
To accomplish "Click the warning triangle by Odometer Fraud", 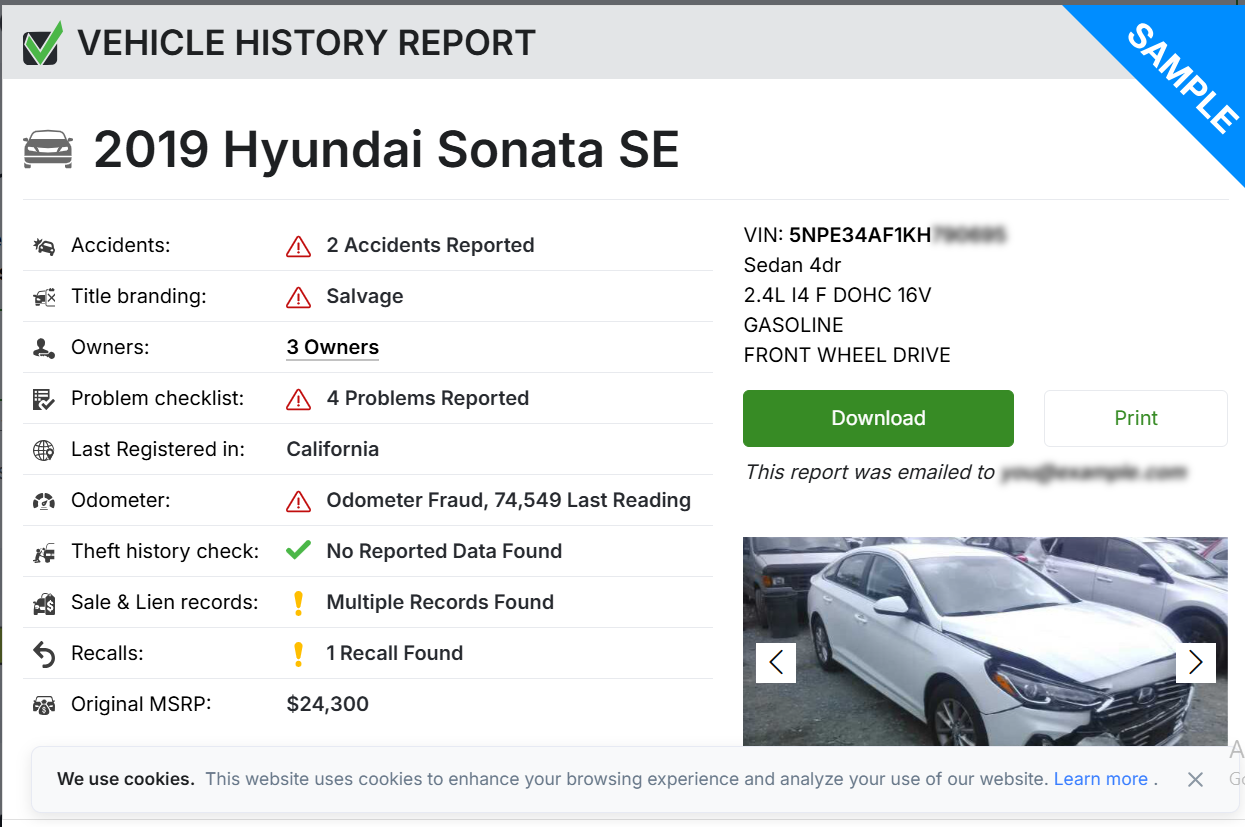I will click(x=298, y=501).
